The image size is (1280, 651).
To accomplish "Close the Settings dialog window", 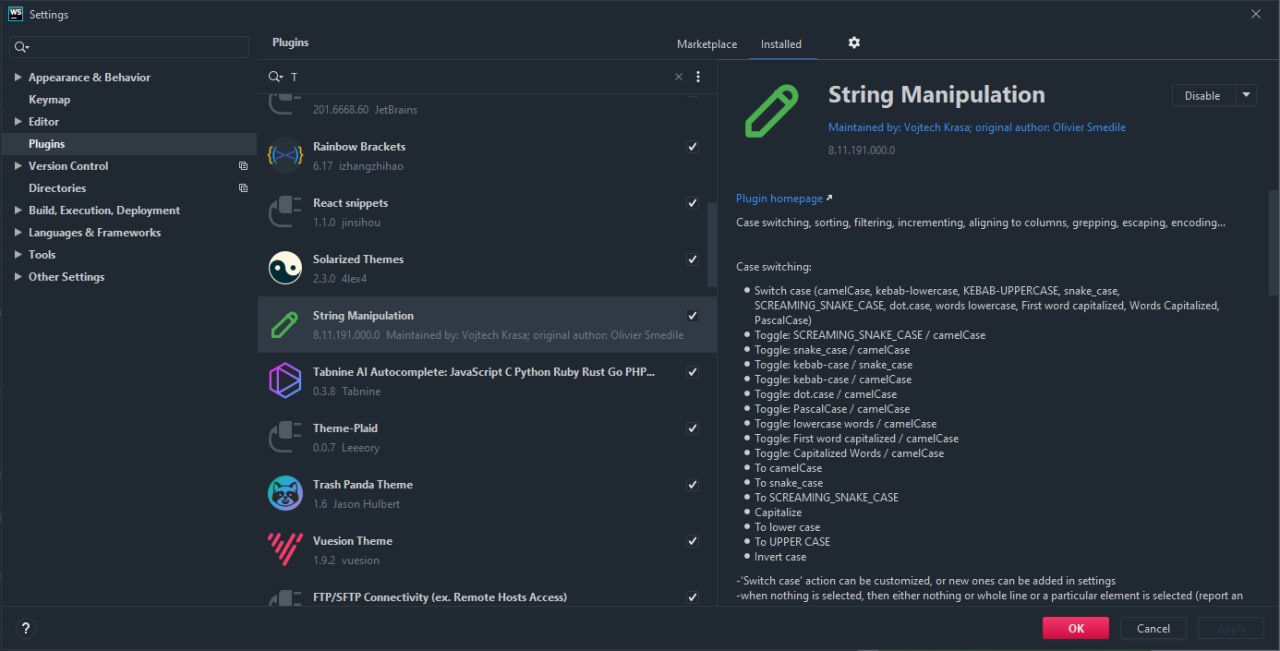I will (x=1256, y=14).
